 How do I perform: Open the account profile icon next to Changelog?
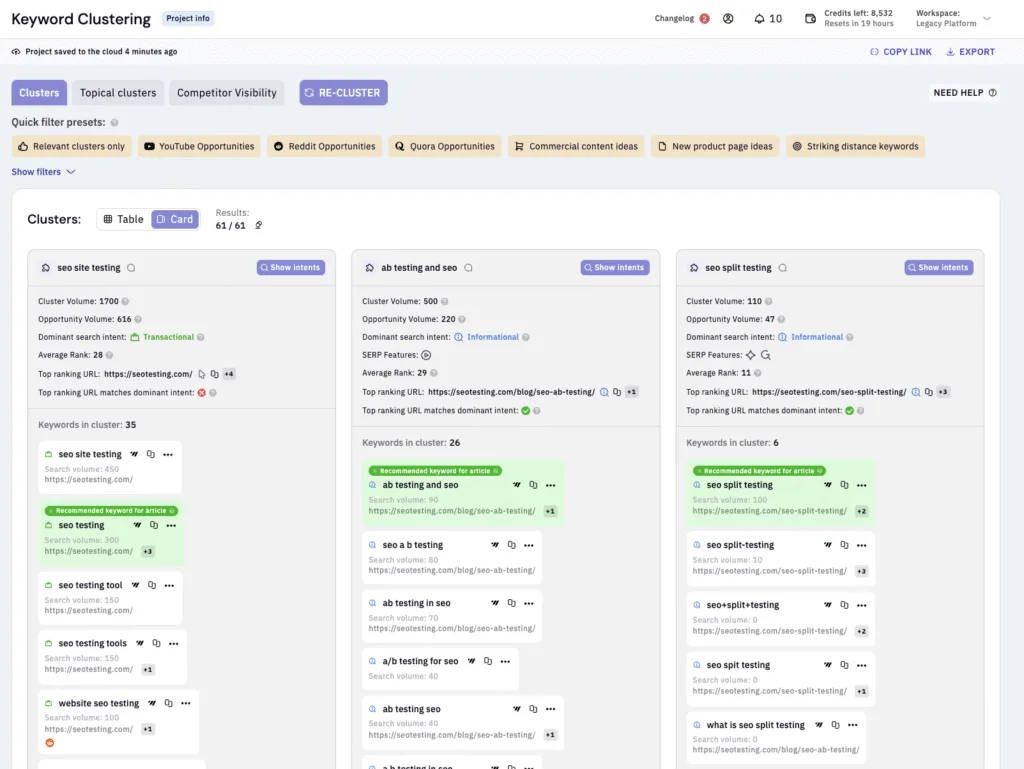click(728, 18)
